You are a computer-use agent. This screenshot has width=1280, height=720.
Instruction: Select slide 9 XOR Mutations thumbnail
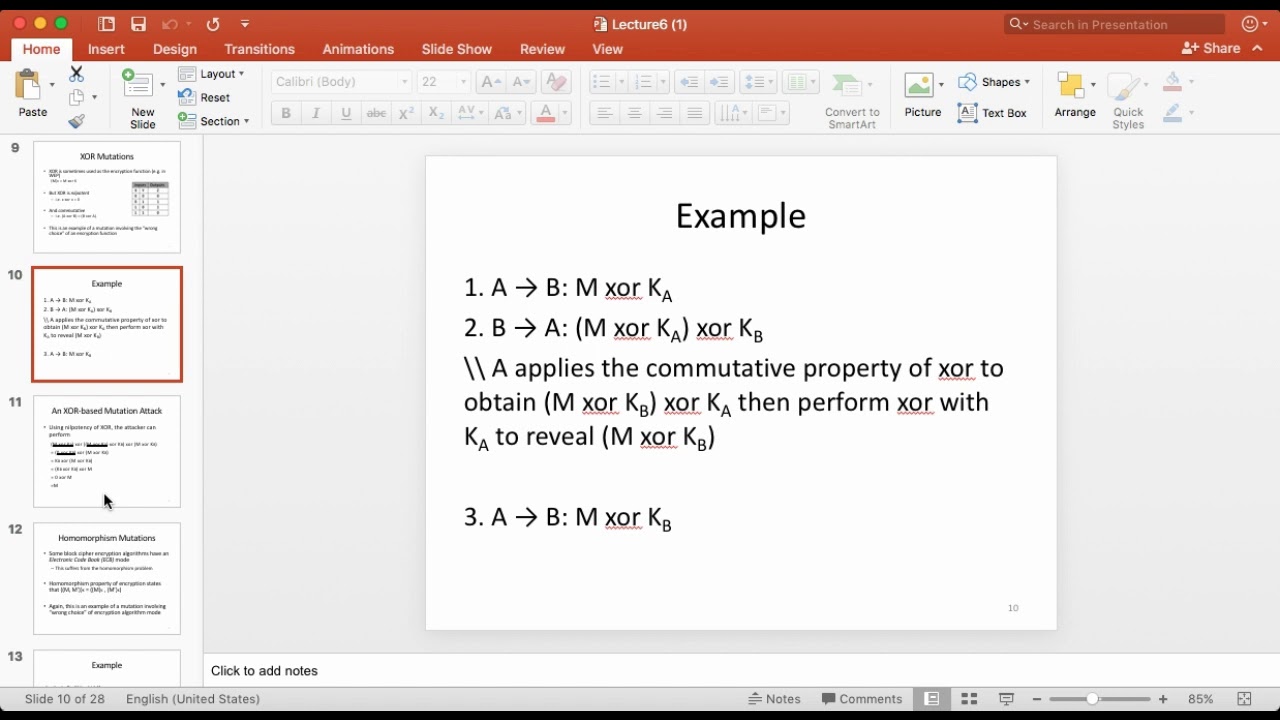tap(107, 197)
